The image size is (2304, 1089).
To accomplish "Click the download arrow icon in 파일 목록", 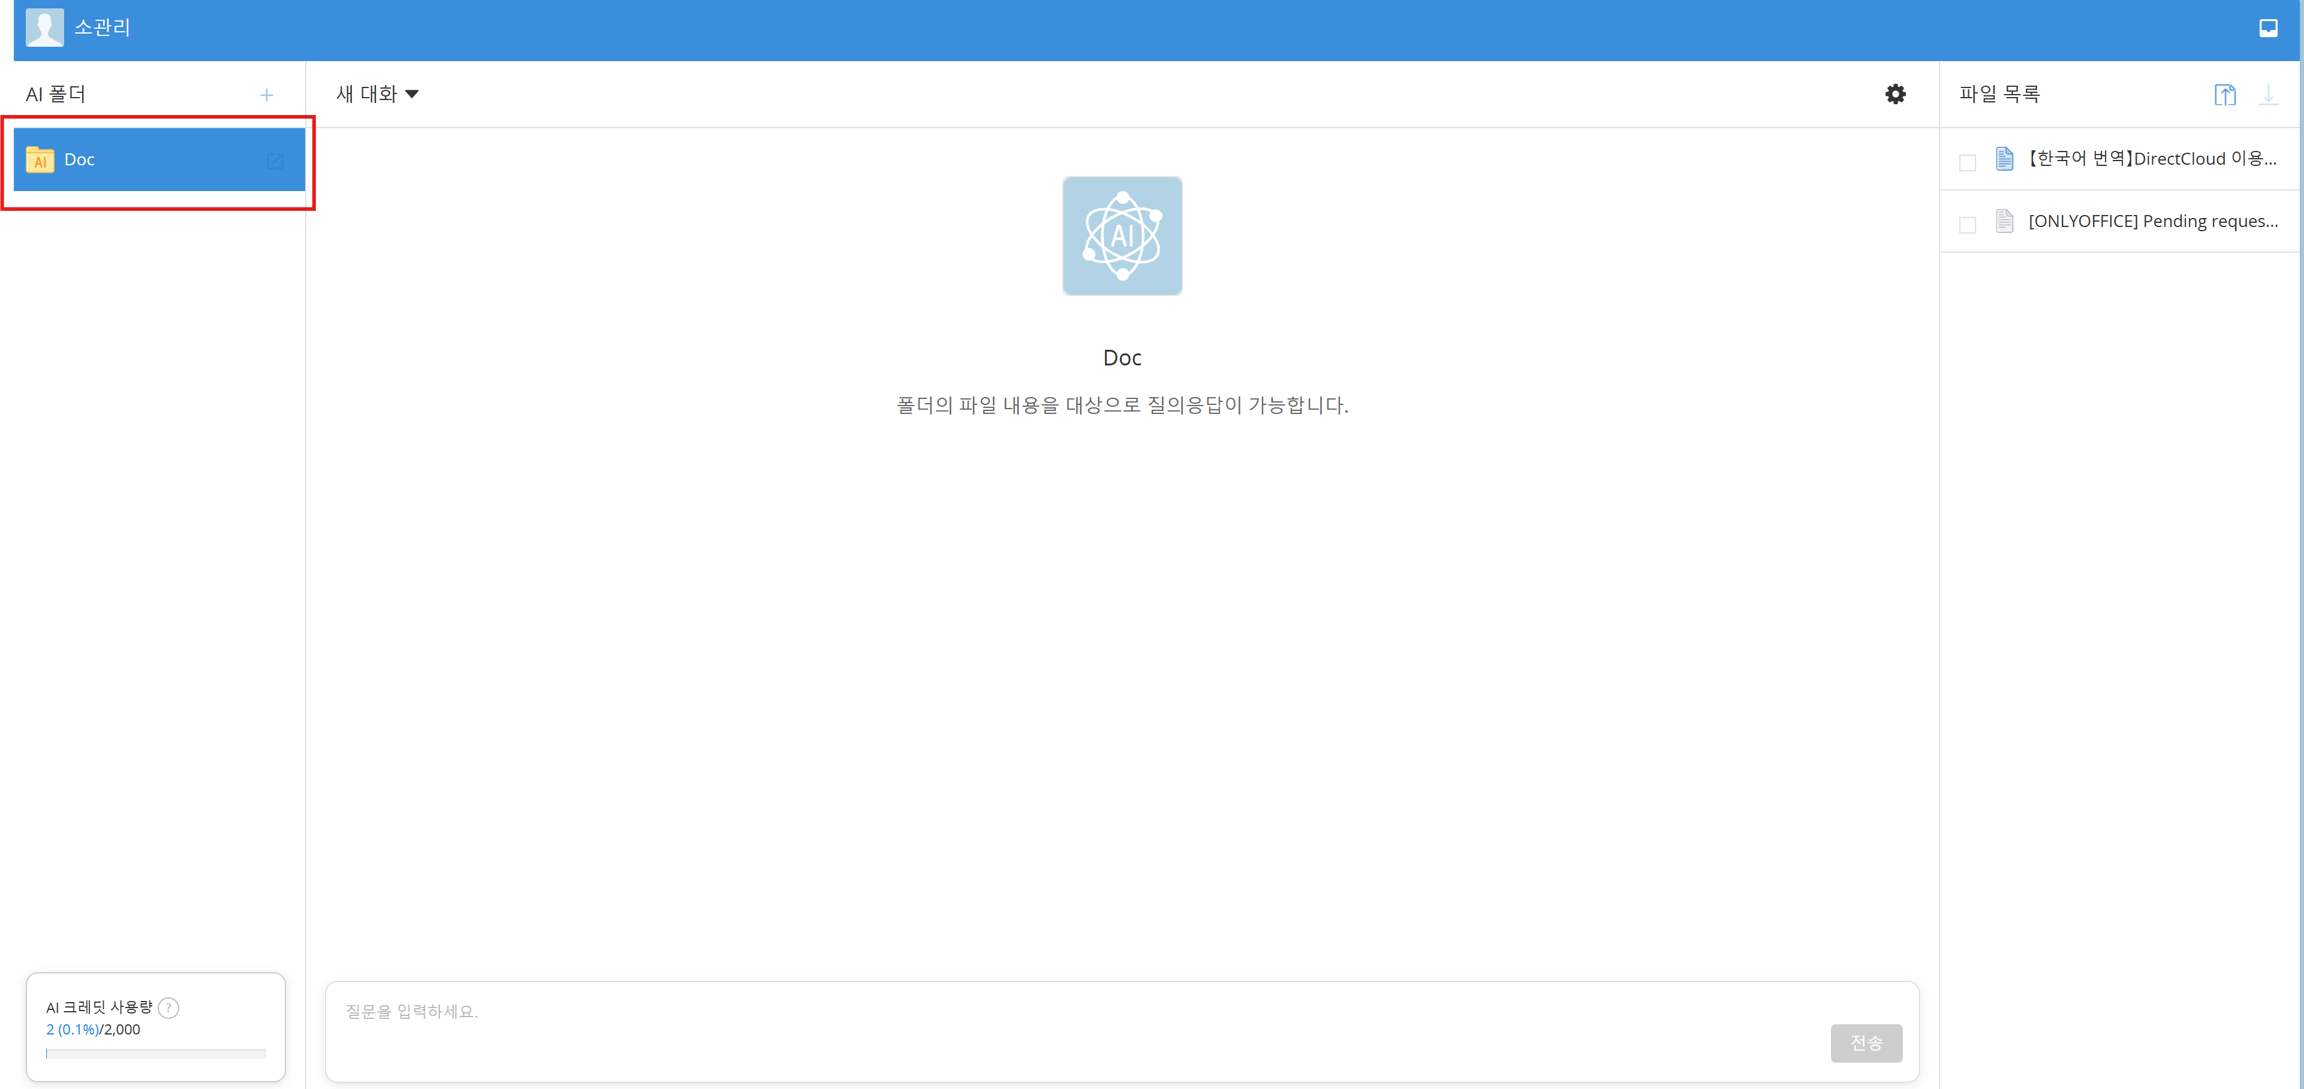I will tap(2268, 95).
